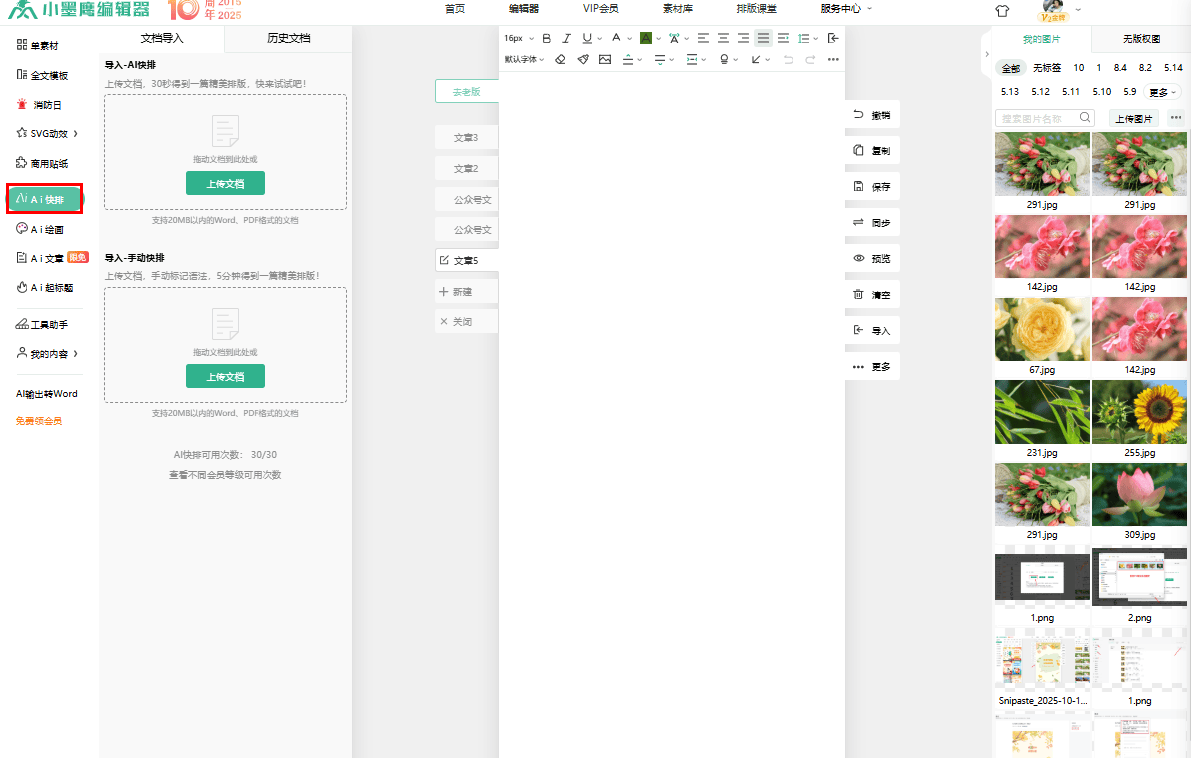Select the 全部 tag filter

click(x=1011, y=68)
